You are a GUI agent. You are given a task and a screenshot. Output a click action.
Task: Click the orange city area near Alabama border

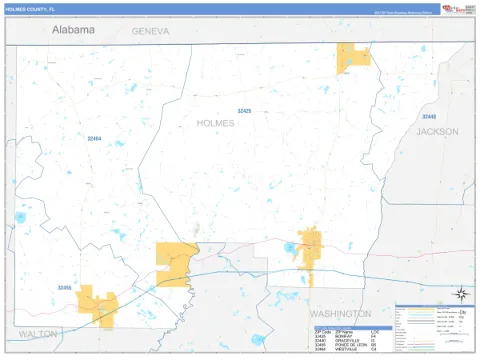[352, 58]
